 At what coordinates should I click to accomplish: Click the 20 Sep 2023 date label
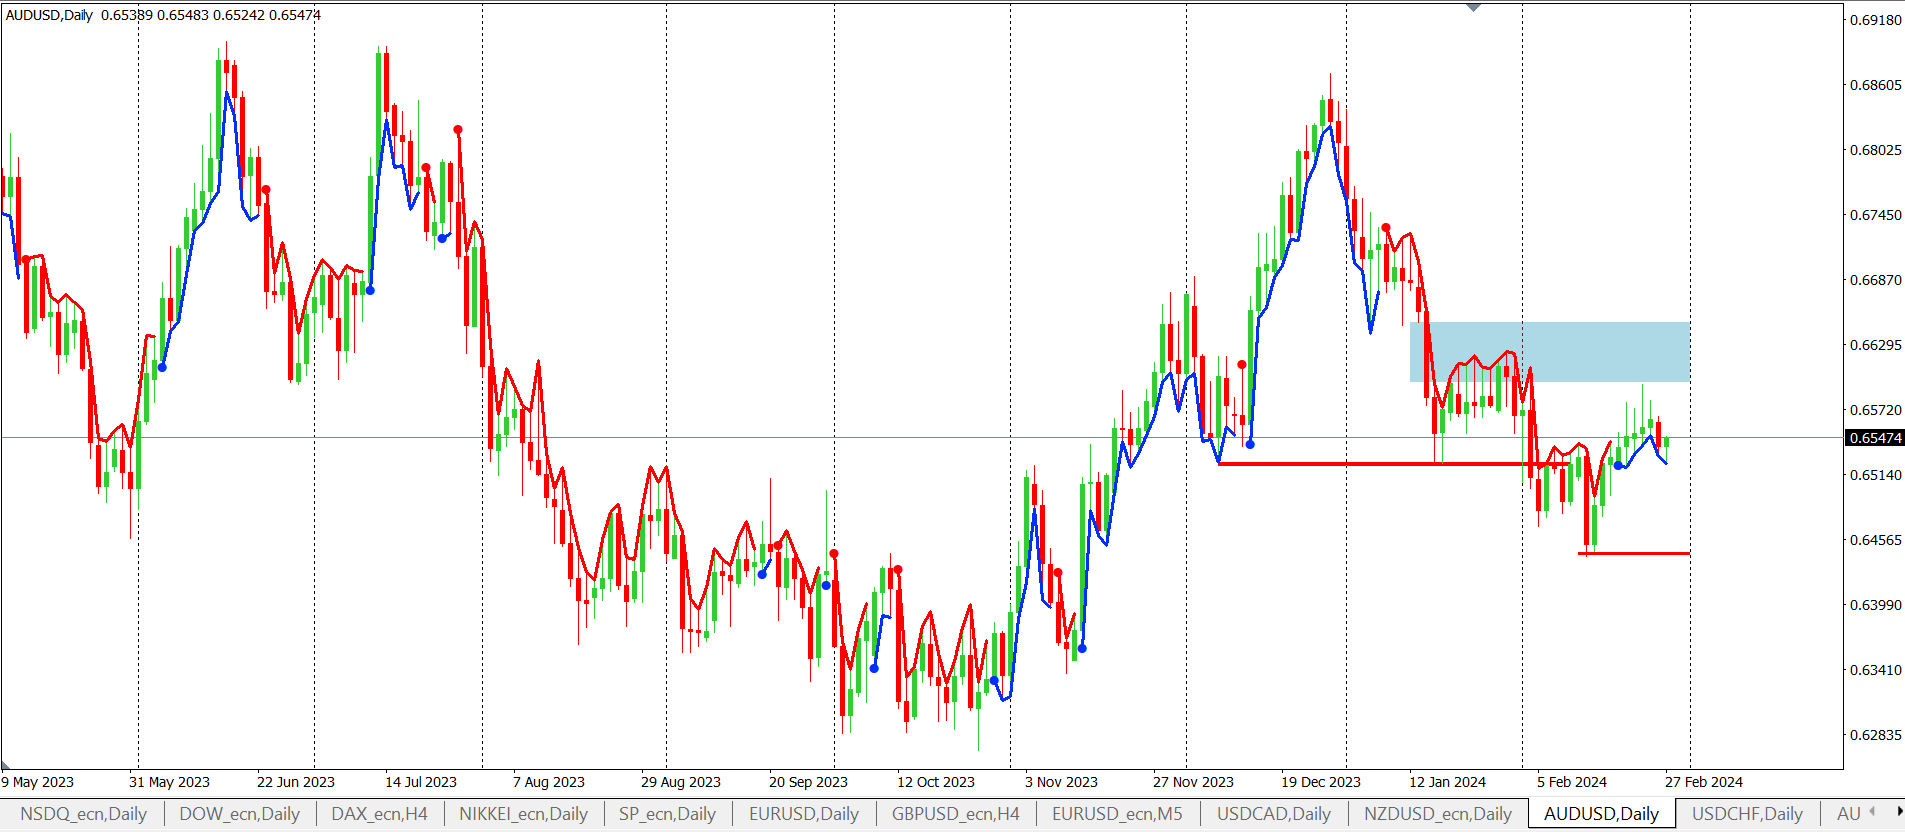point(808,782)
